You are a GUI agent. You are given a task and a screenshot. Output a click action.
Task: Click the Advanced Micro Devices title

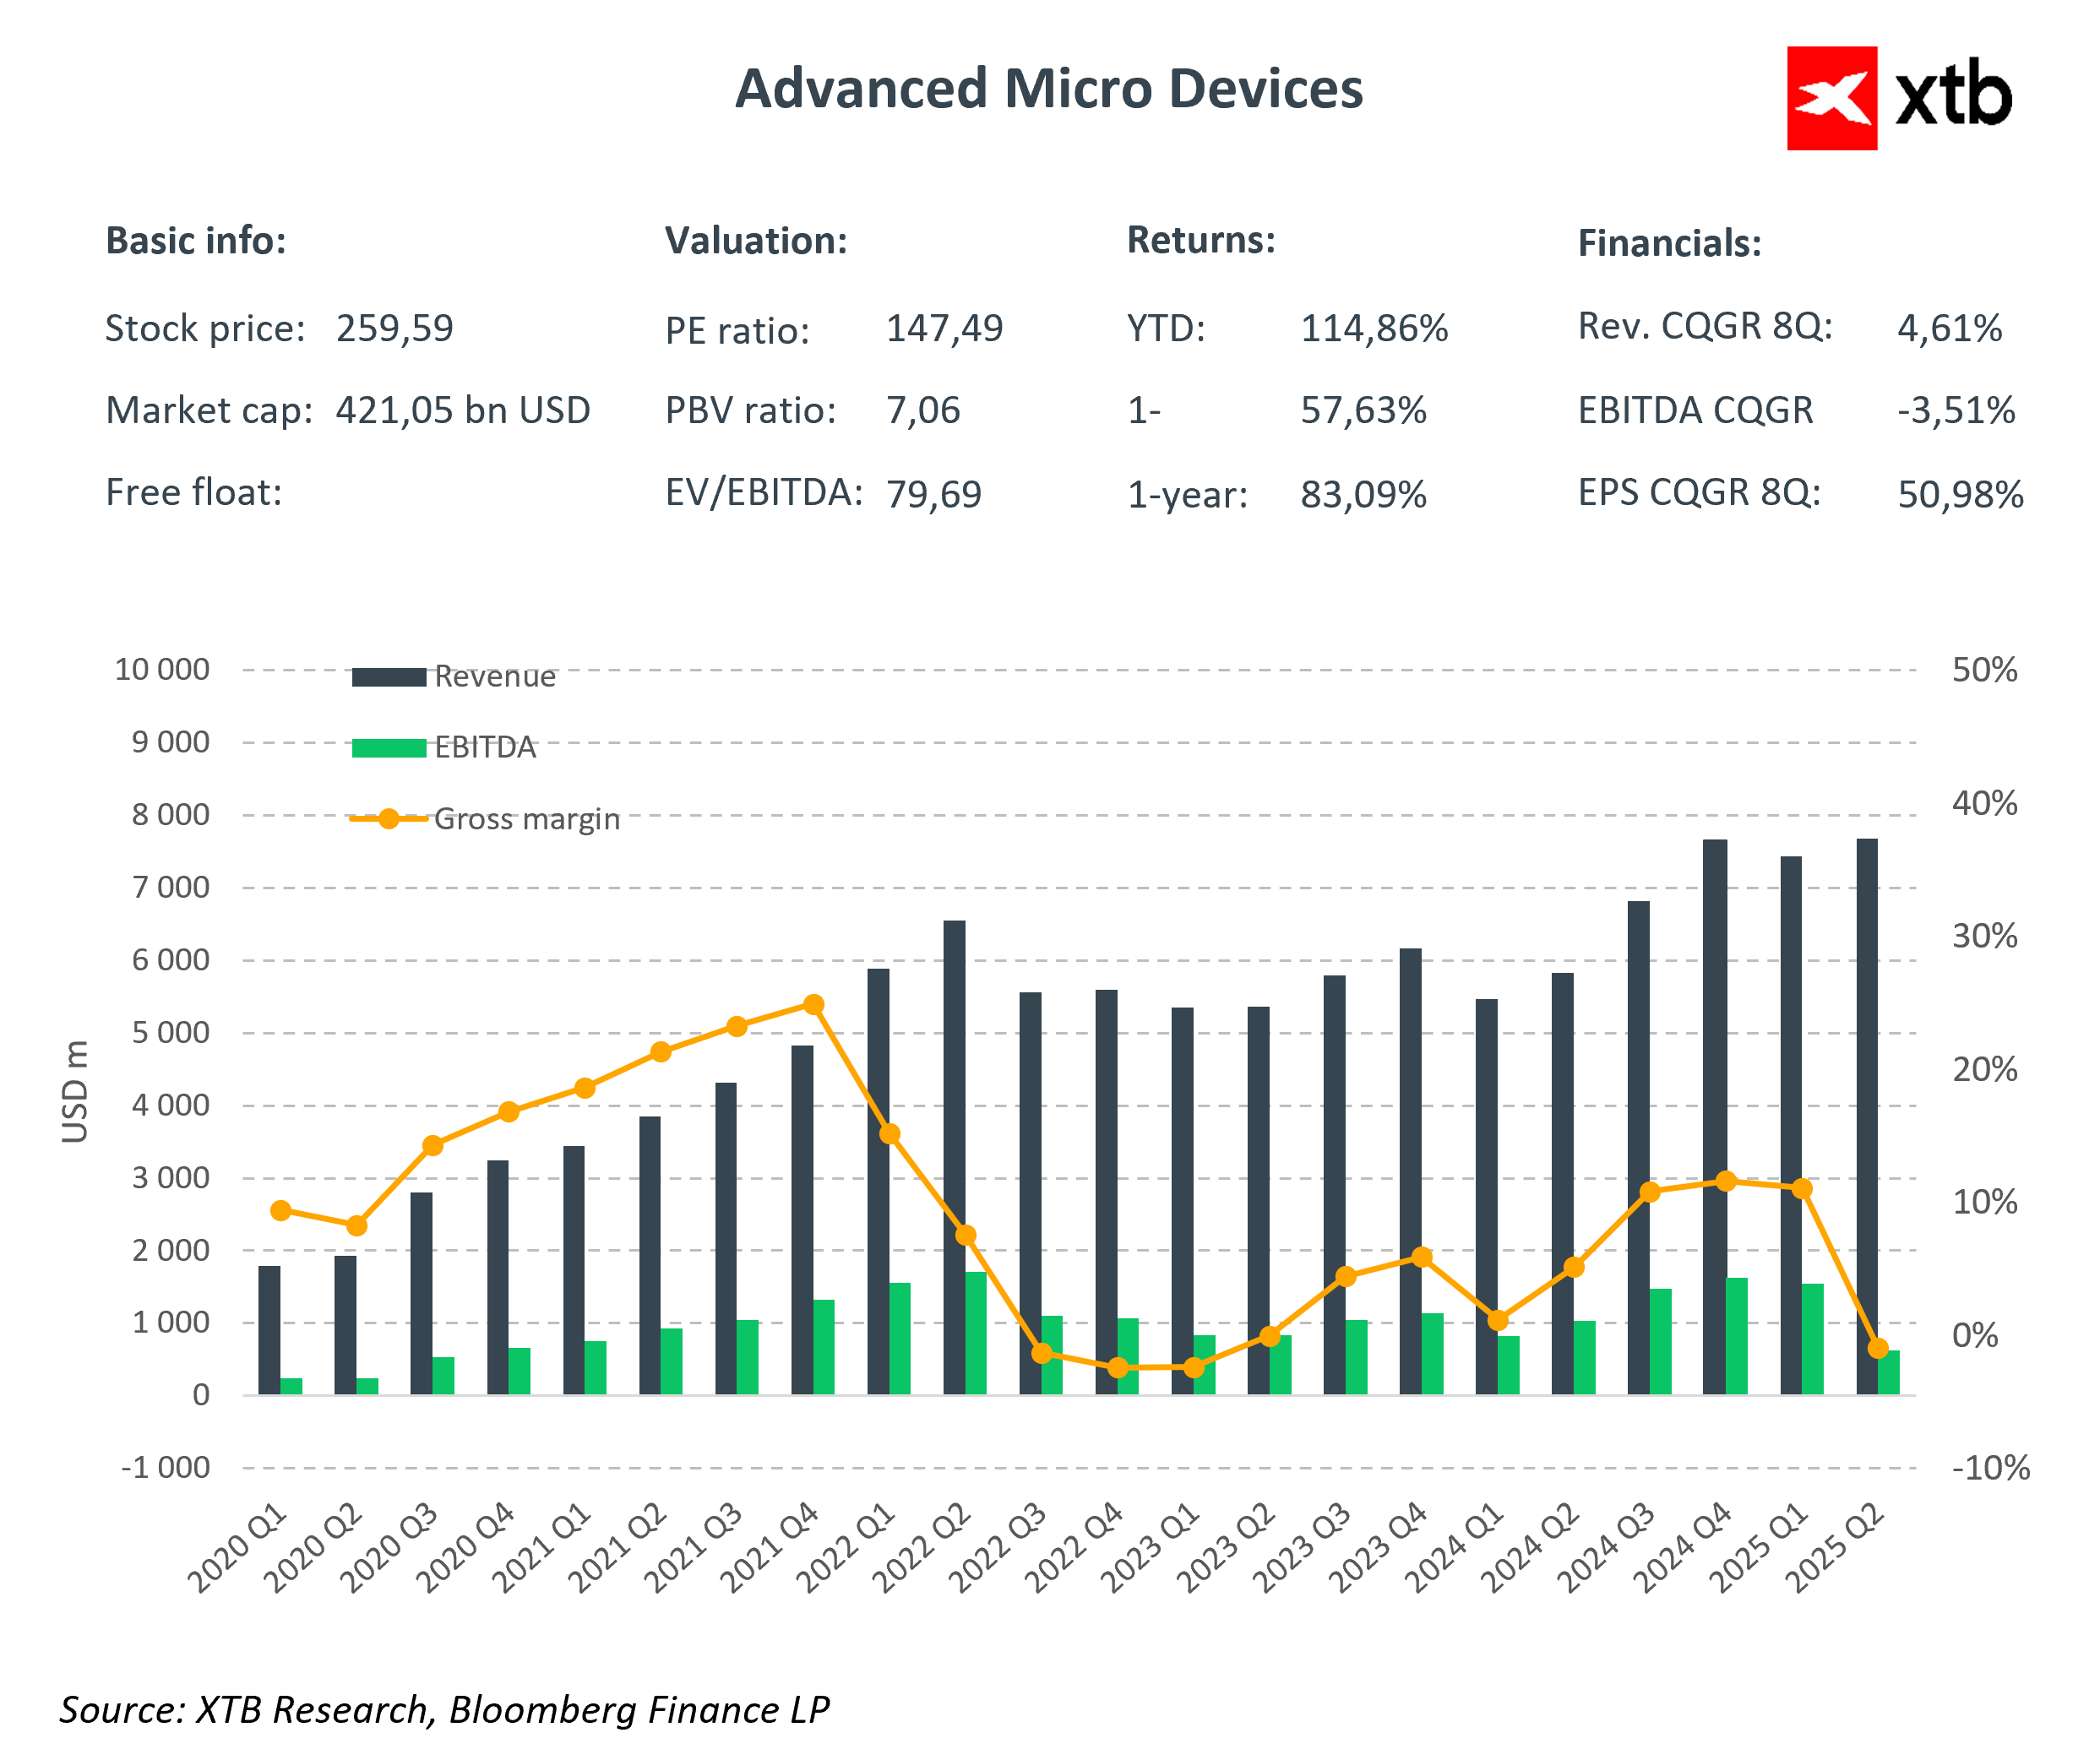(x=1048, y=88)
